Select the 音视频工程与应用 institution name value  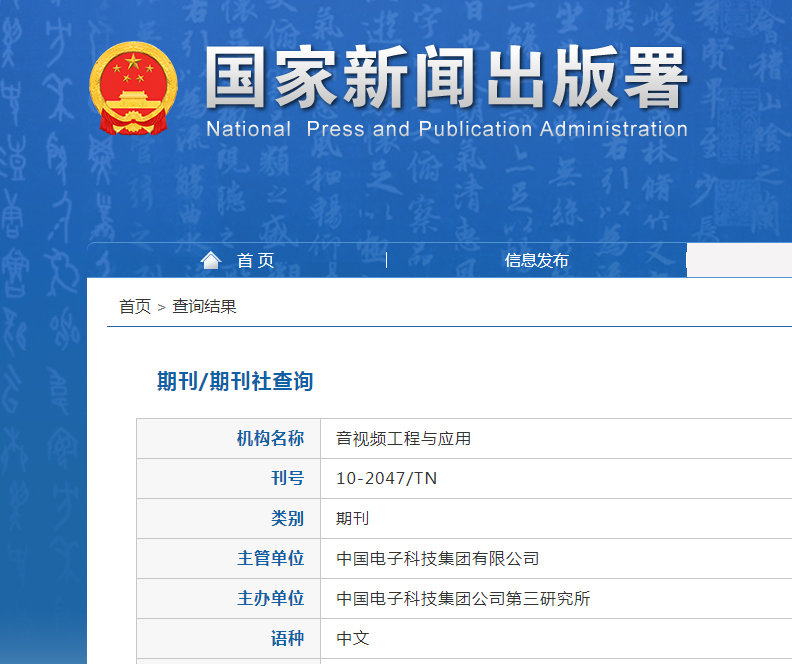click(403, 439)
